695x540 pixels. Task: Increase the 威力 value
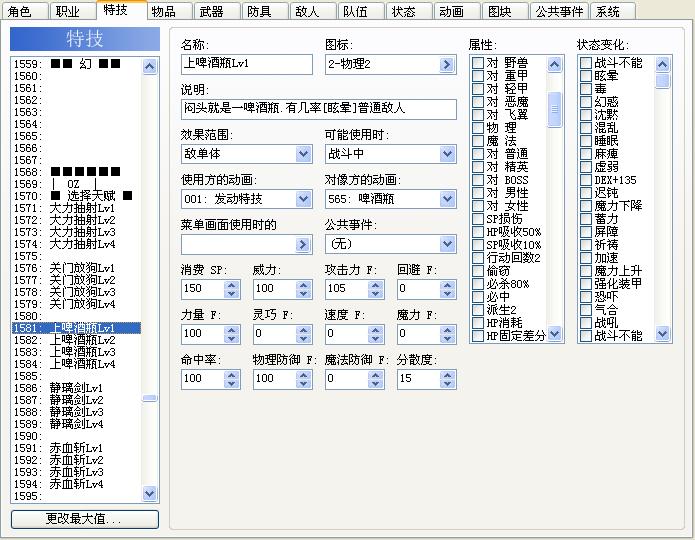click(x=304, y=285)
